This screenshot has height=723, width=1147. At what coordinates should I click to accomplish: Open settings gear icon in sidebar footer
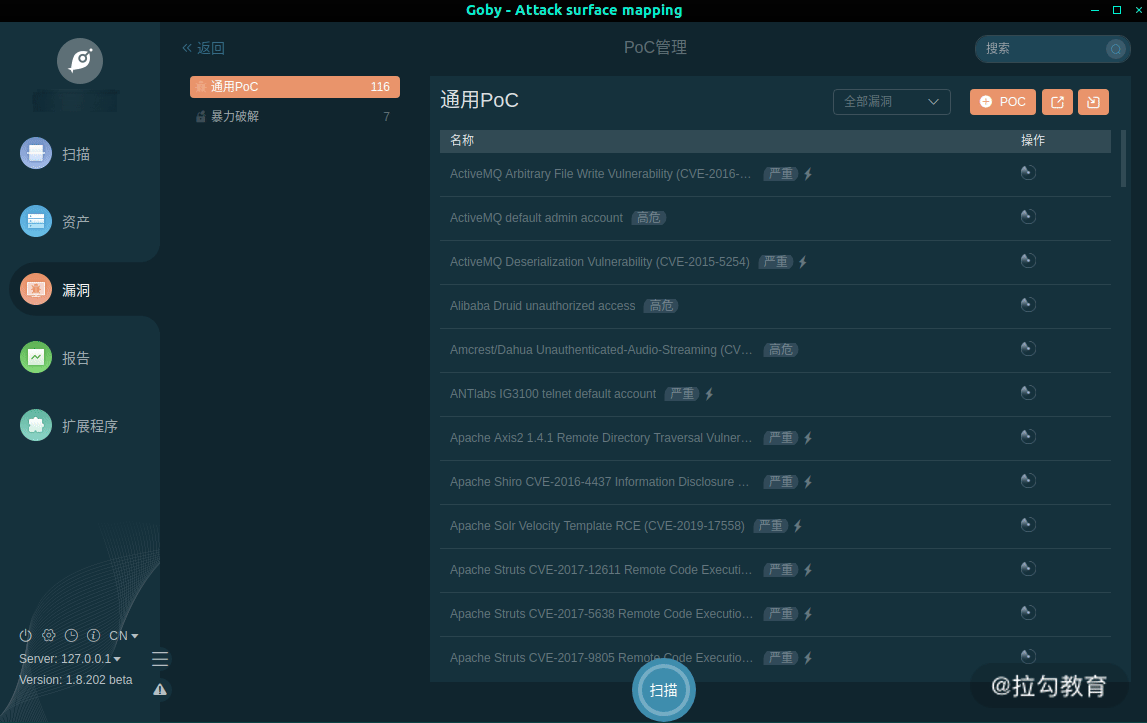(48, 635)
